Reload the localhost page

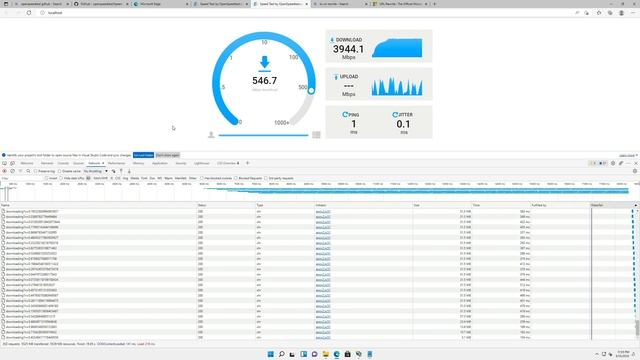tap(29, 13)
